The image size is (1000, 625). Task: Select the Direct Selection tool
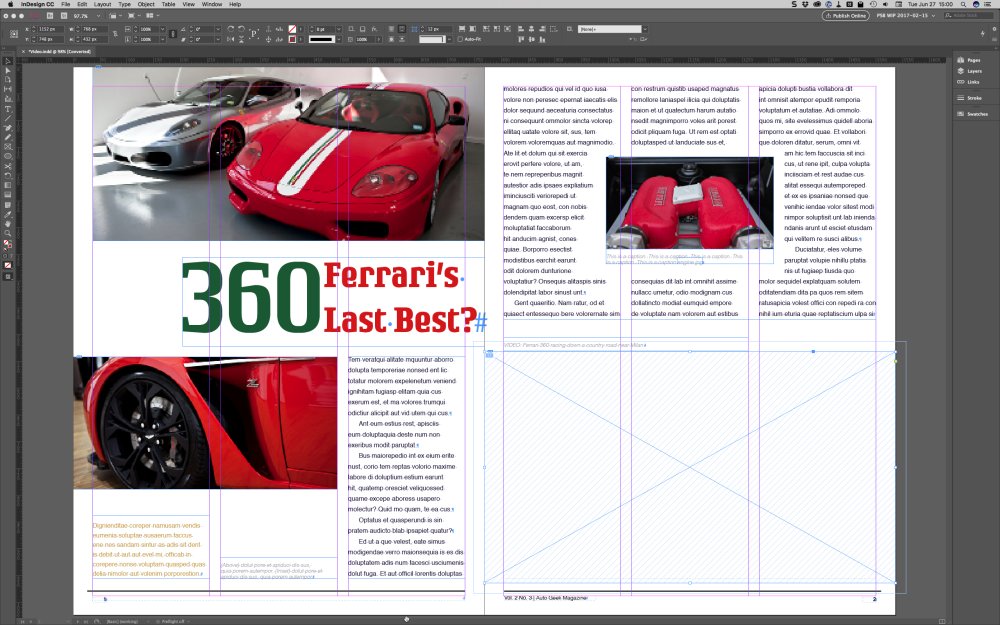pyautogui.click(x=8, y=70)
